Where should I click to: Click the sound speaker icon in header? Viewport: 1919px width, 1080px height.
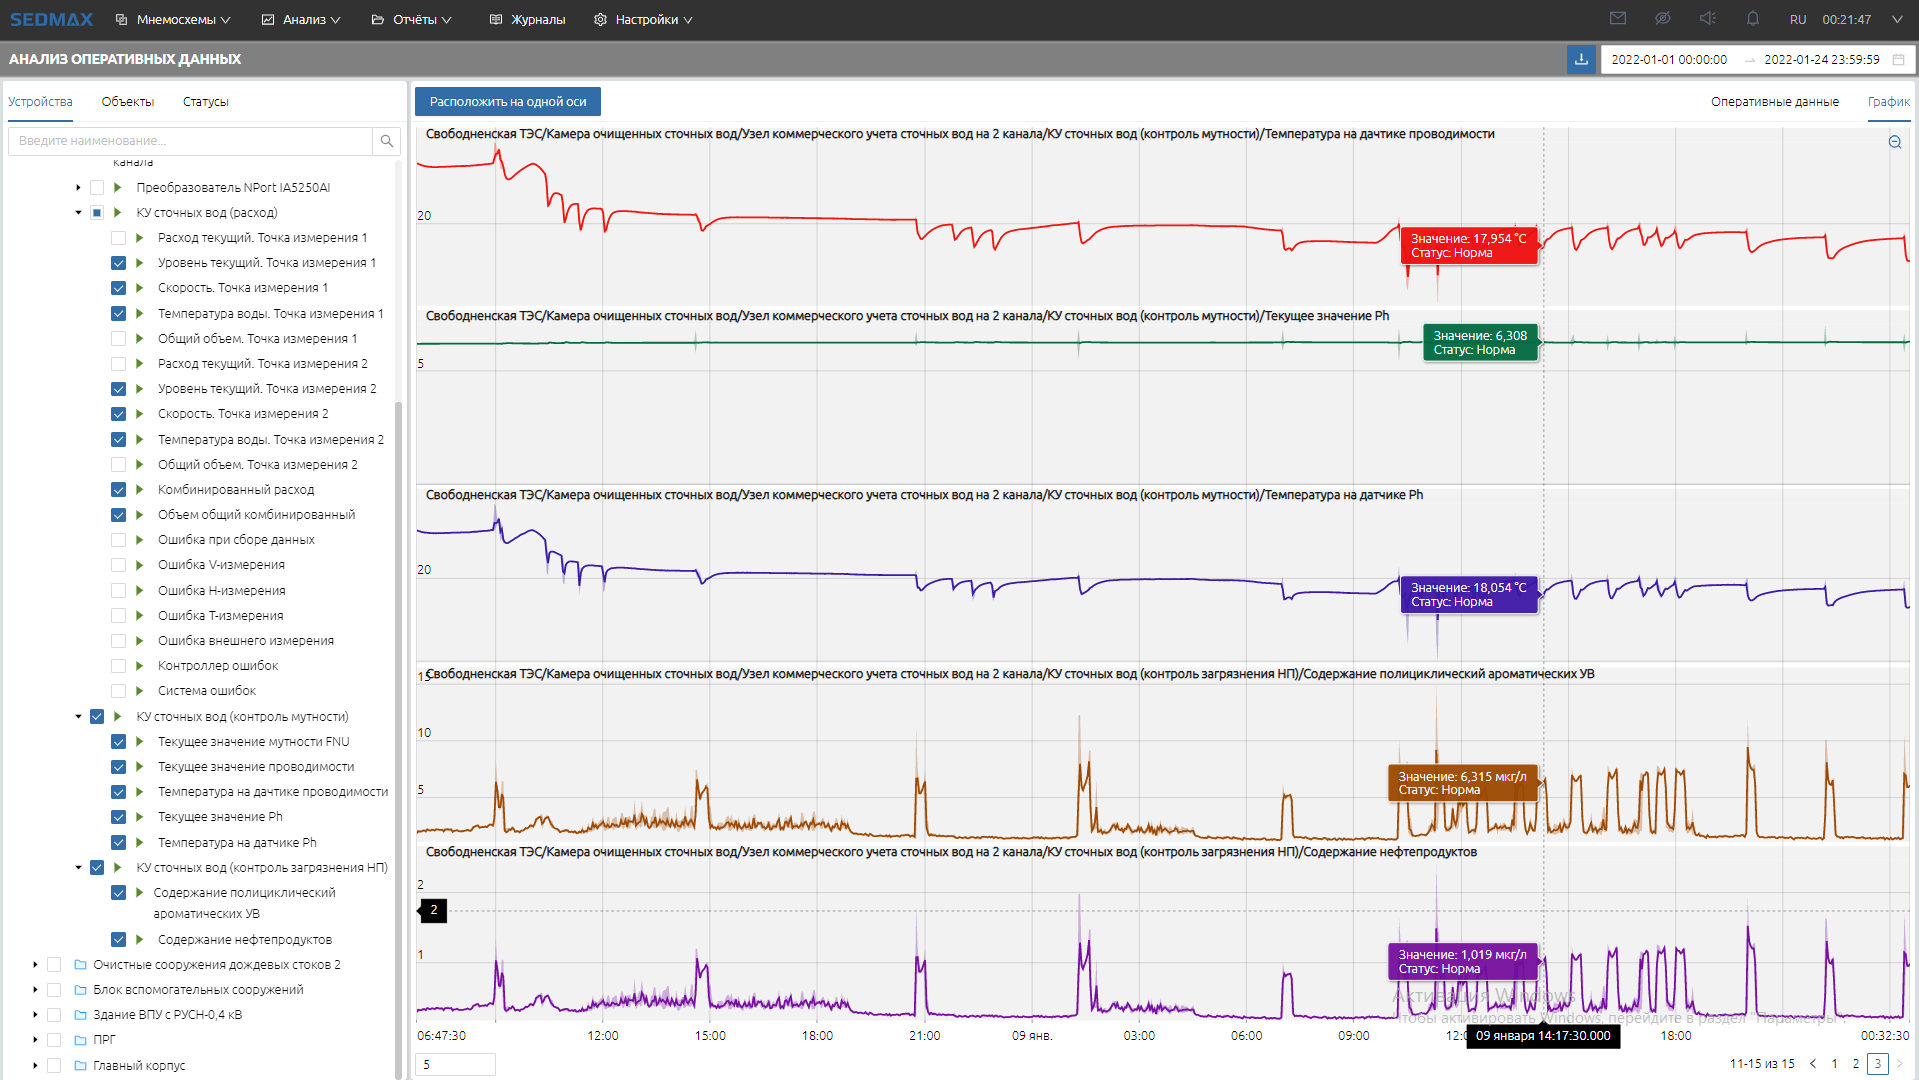1707,19
